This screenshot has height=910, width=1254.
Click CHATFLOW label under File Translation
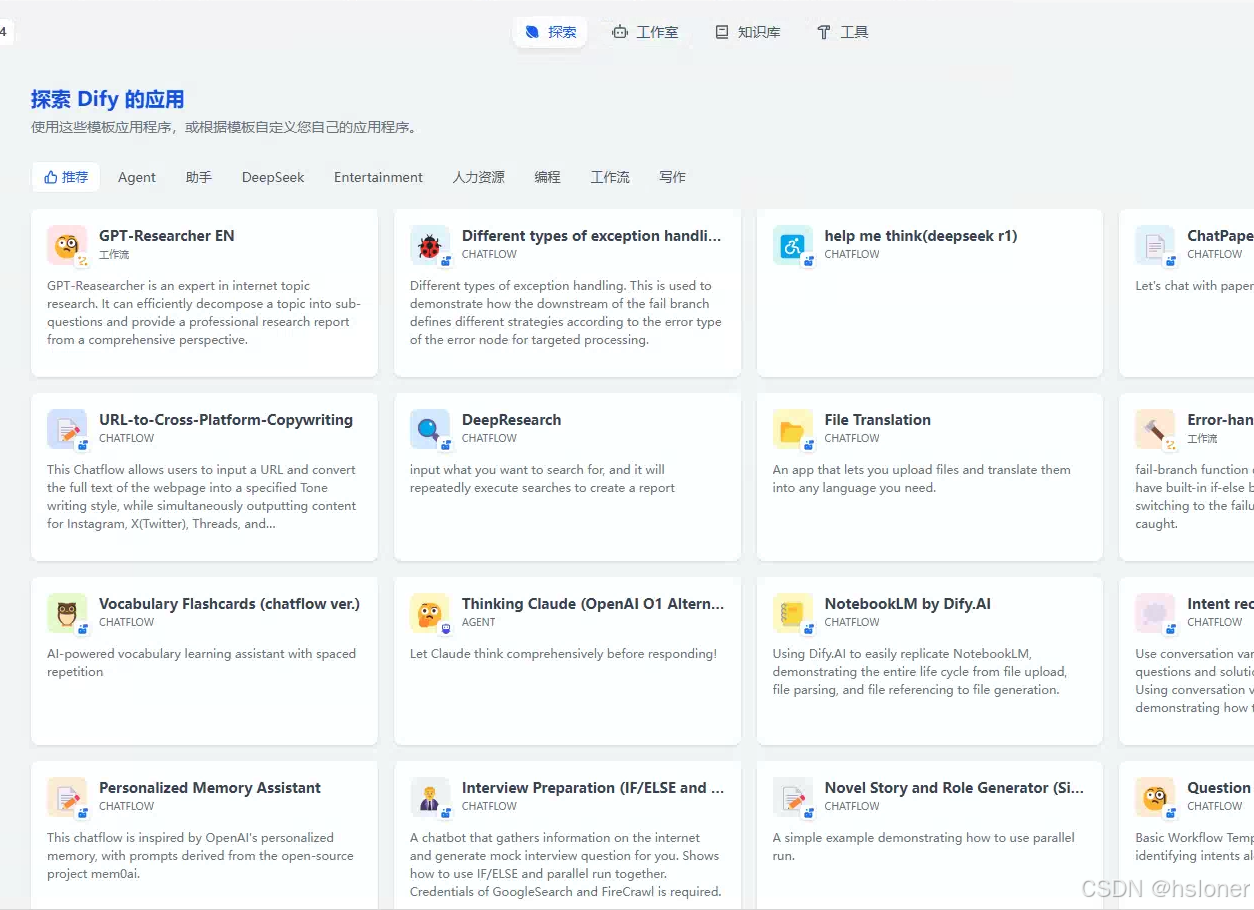(x=853, y=438)
